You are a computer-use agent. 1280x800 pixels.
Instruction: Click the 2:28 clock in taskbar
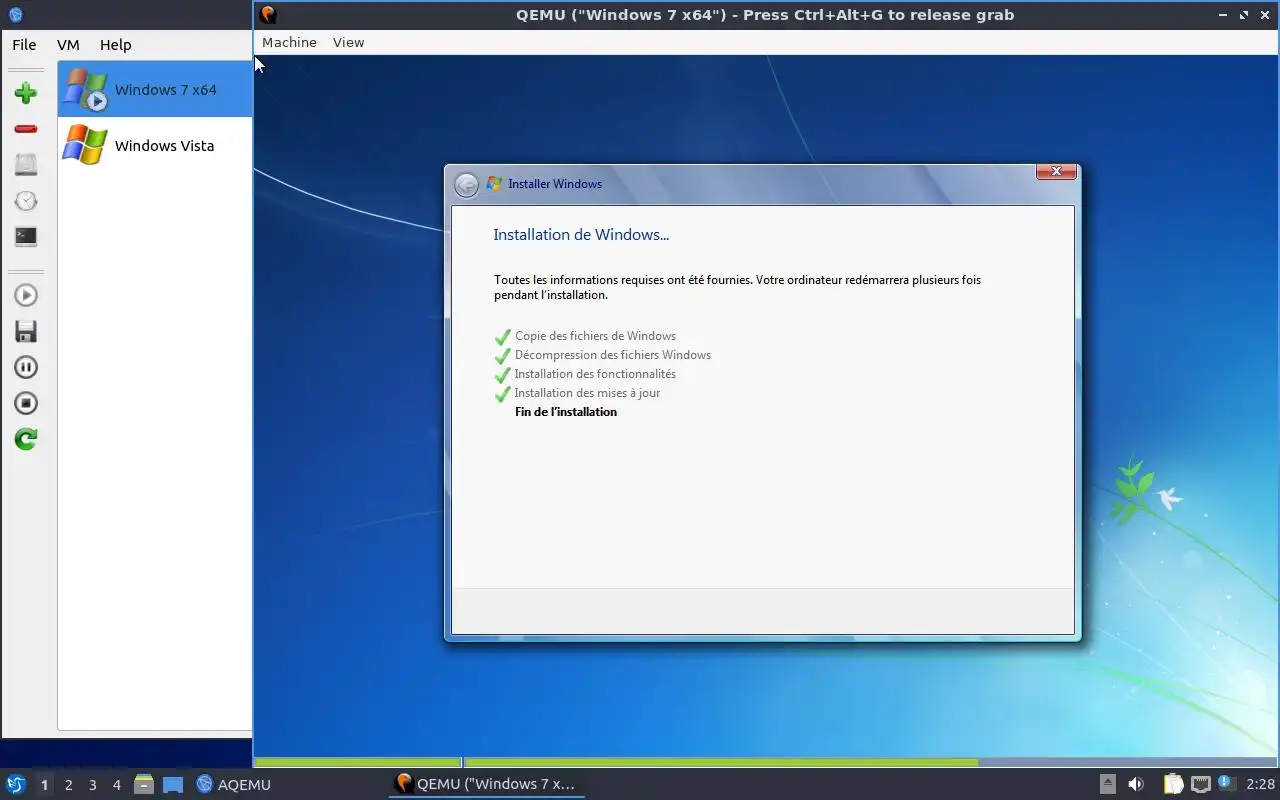point(1260,784)
